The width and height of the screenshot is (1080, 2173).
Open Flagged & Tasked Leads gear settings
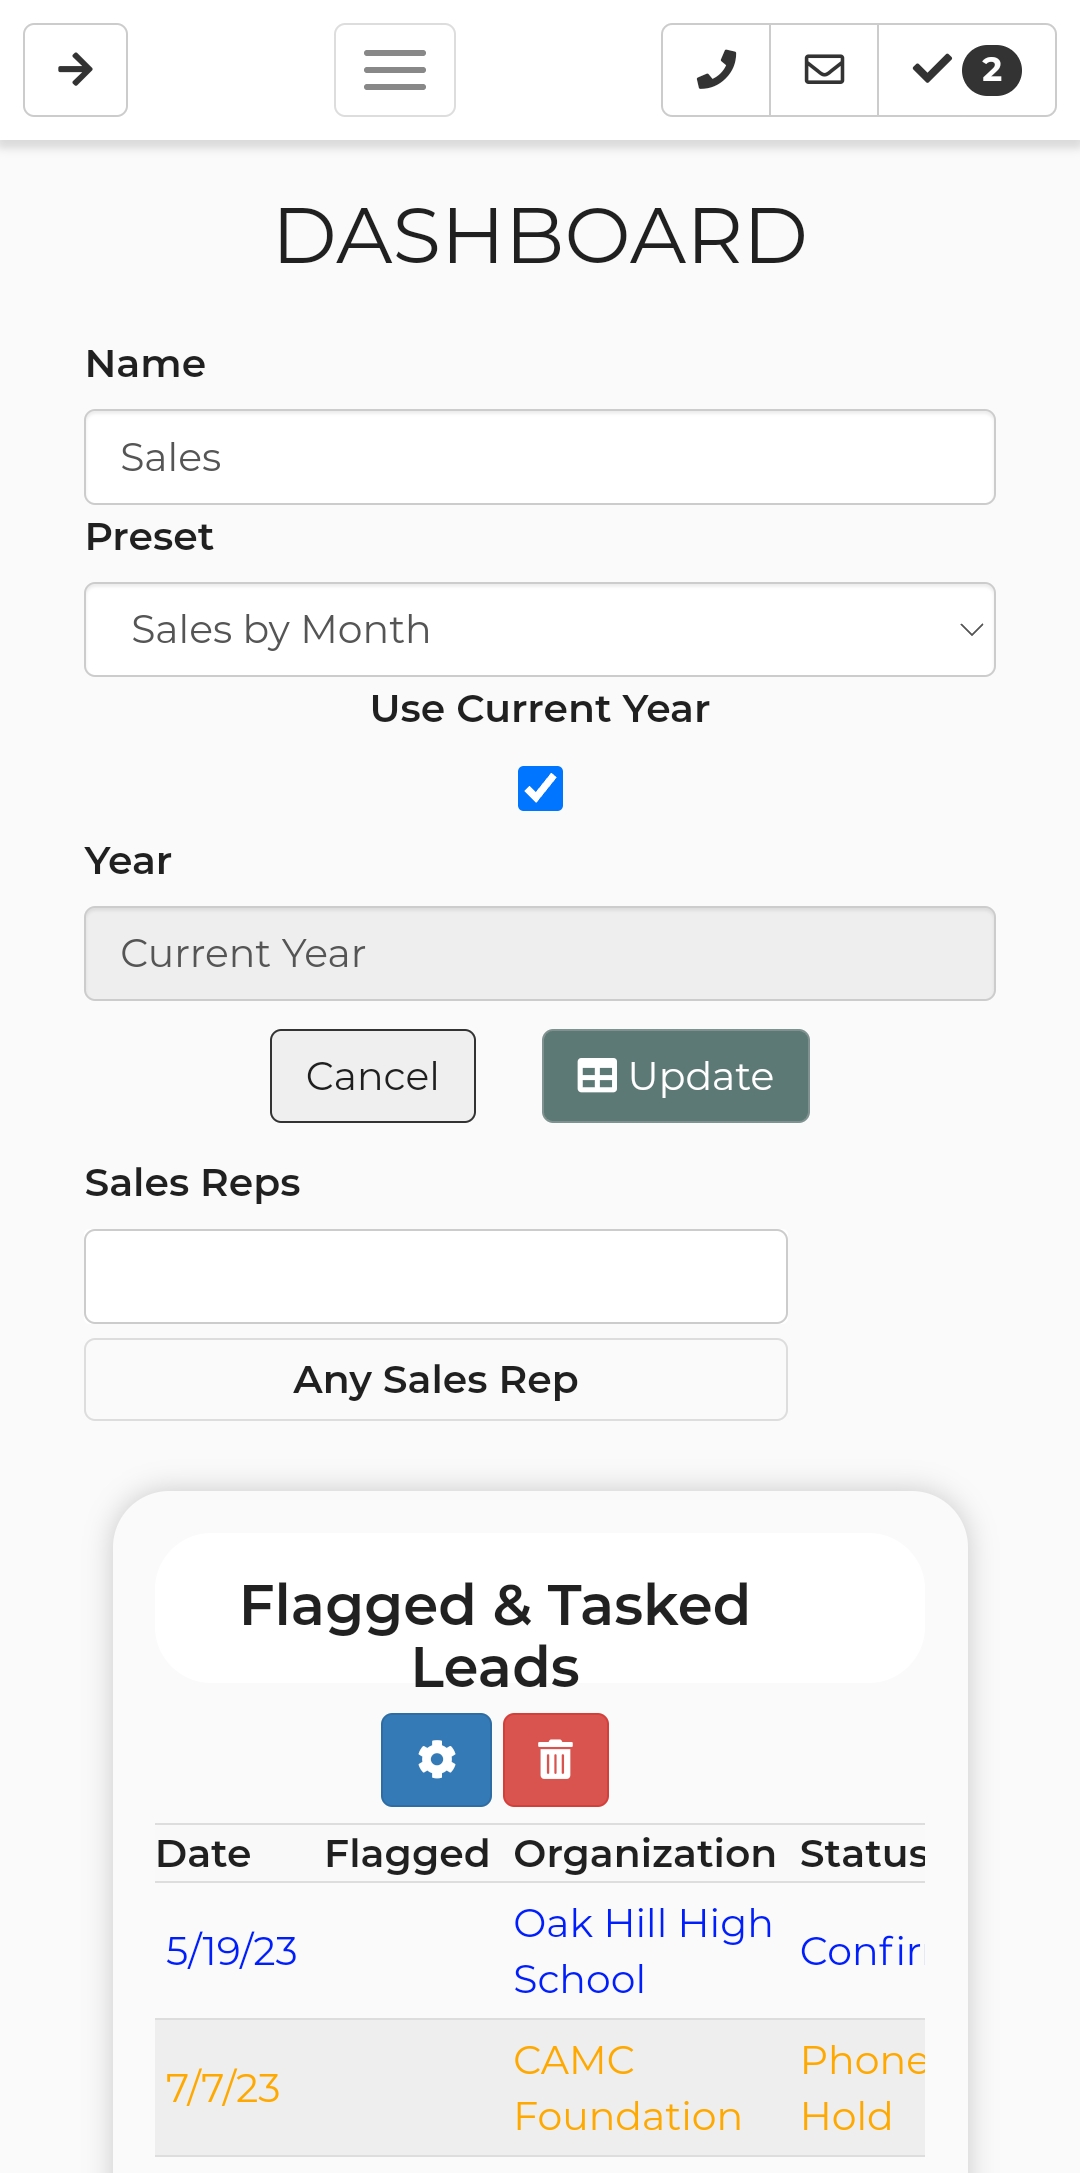coord(436,1759)
